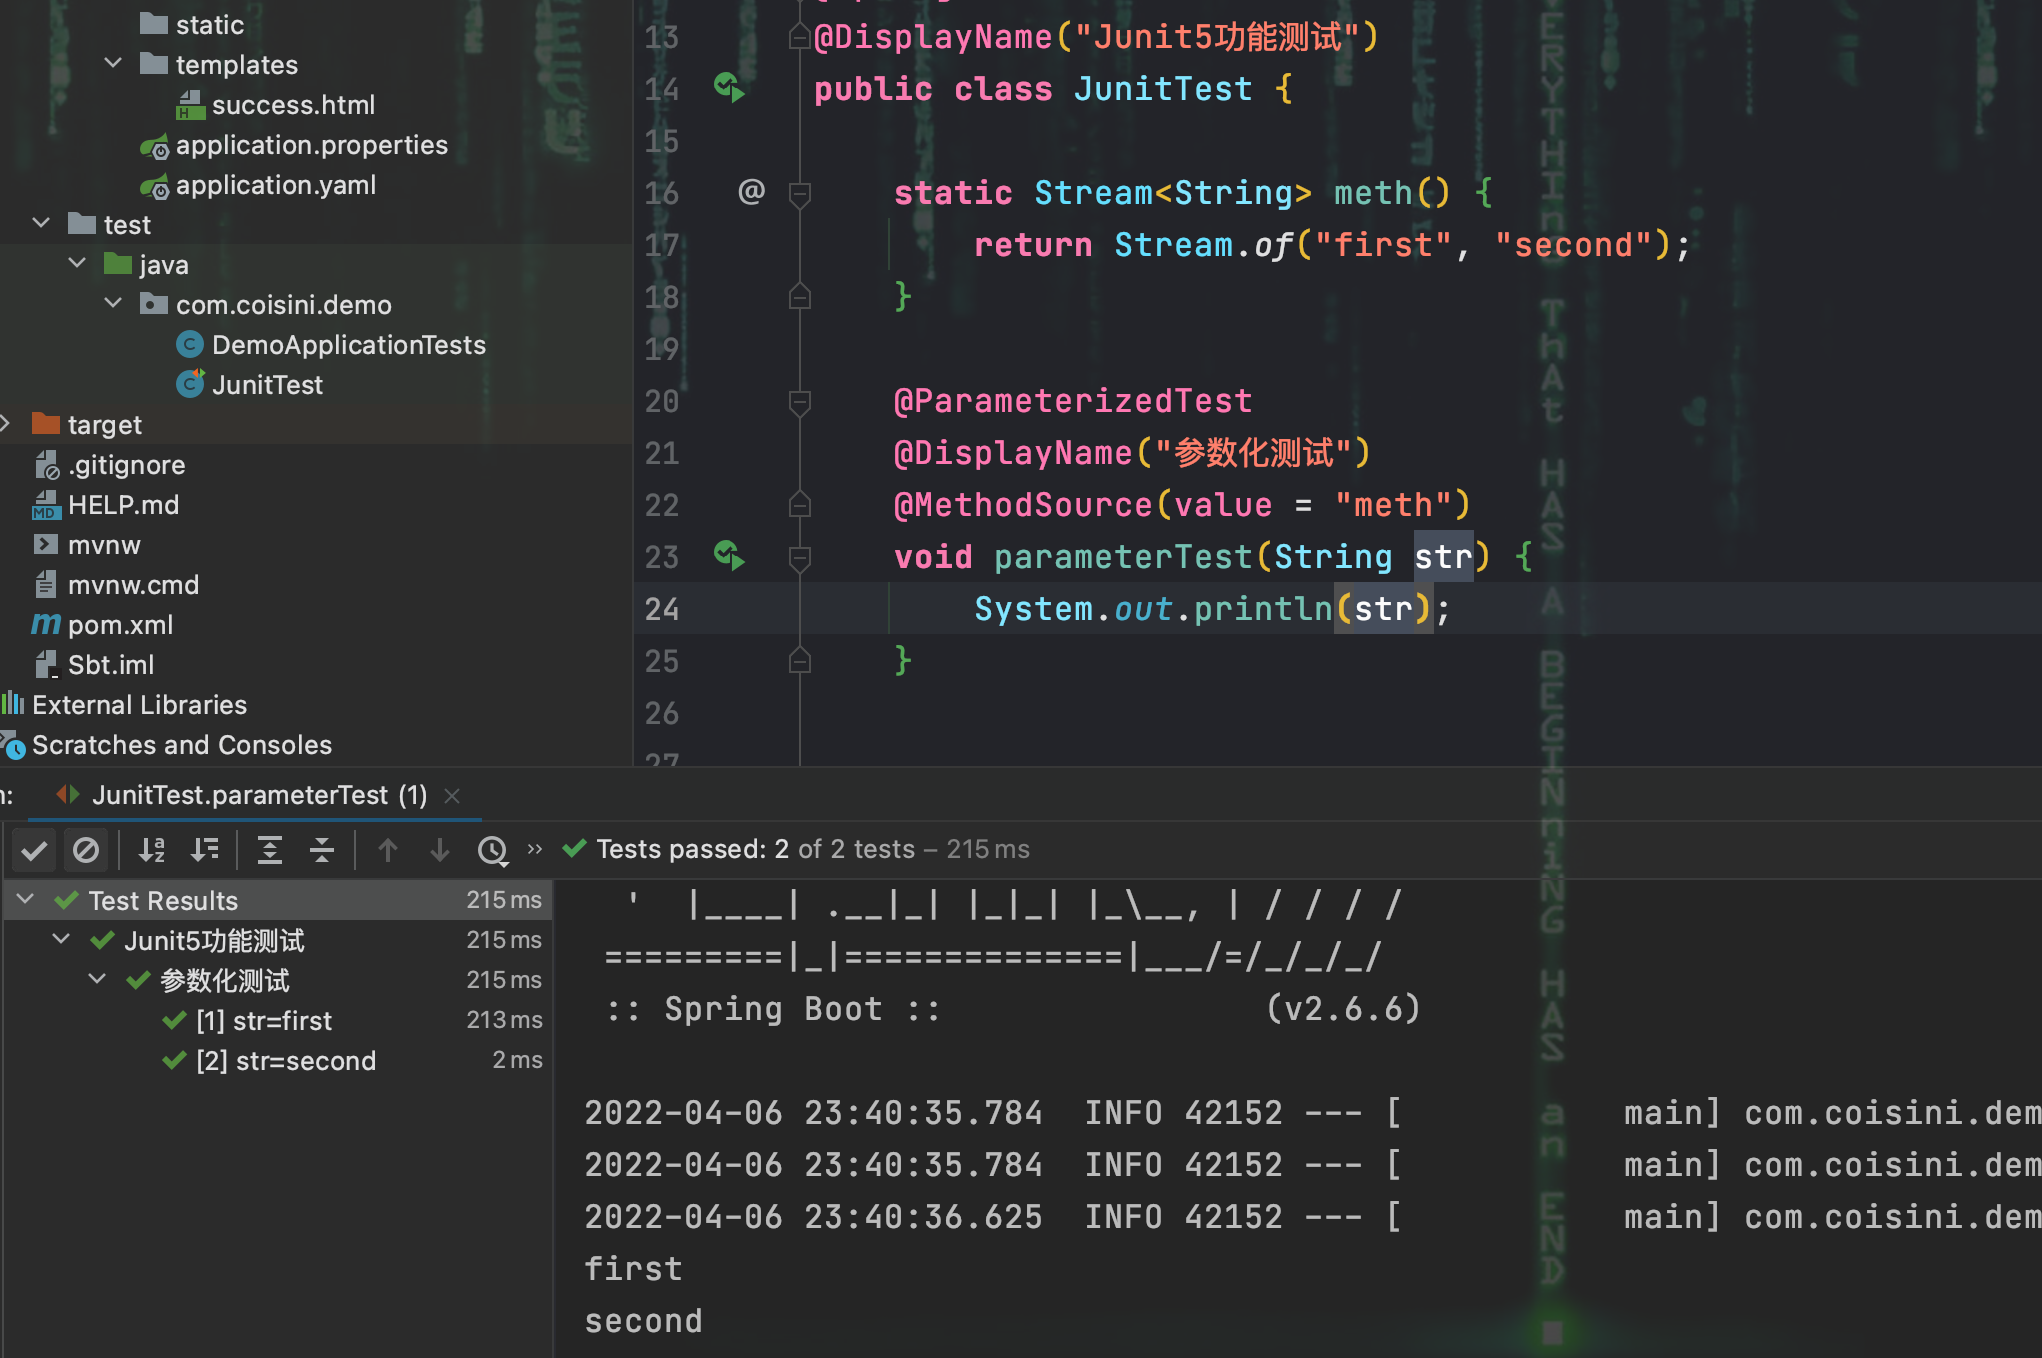The image size is (2042, 1358).
Task: Click fold end marker on line 25
Action: [x=799, y=661]
